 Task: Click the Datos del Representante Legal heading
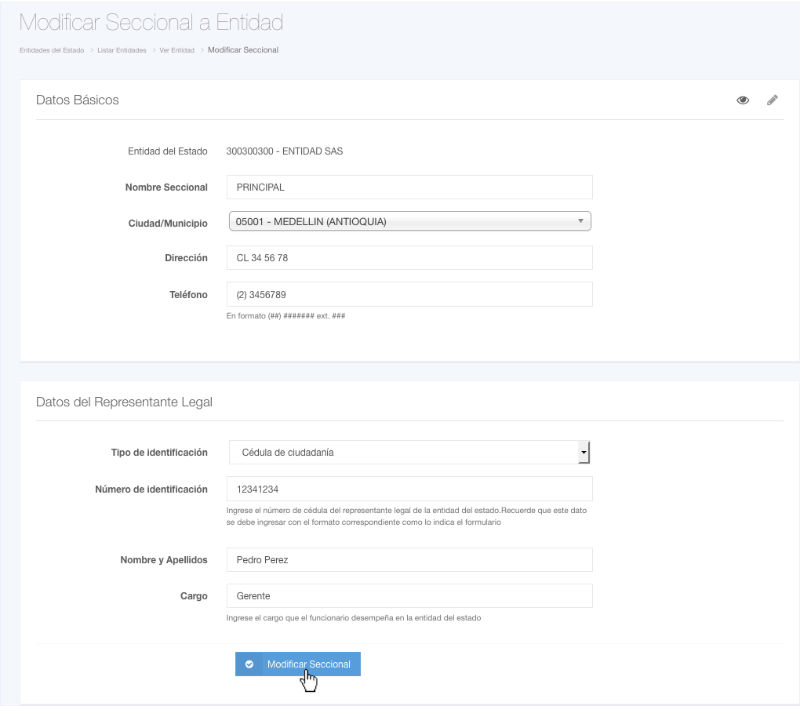click(x=125, y=402)
